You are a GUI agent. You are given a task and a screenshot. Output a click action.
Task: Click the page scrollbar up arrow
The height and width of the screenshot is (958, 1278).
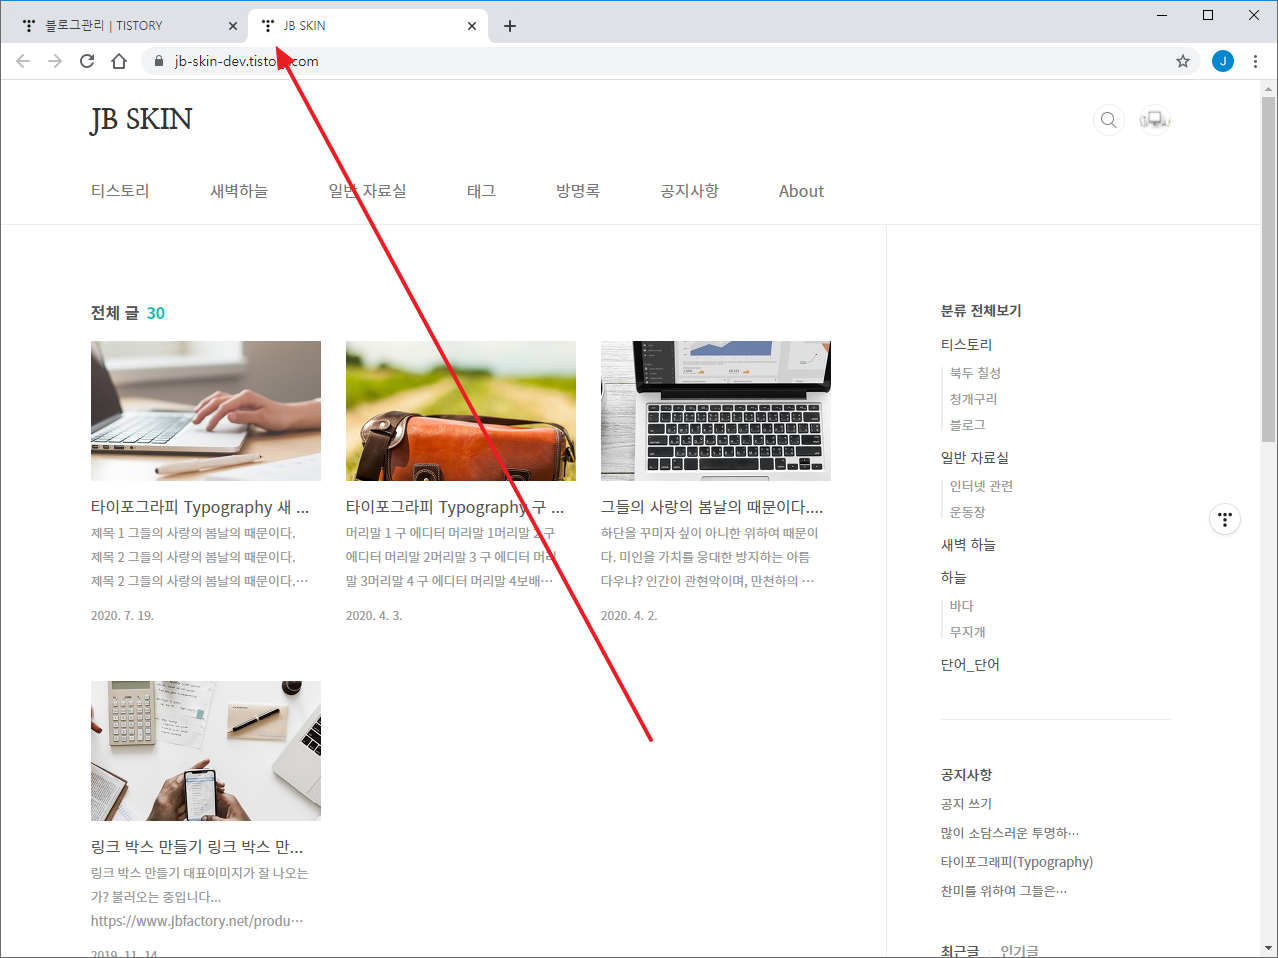(x=1269, y=88)
